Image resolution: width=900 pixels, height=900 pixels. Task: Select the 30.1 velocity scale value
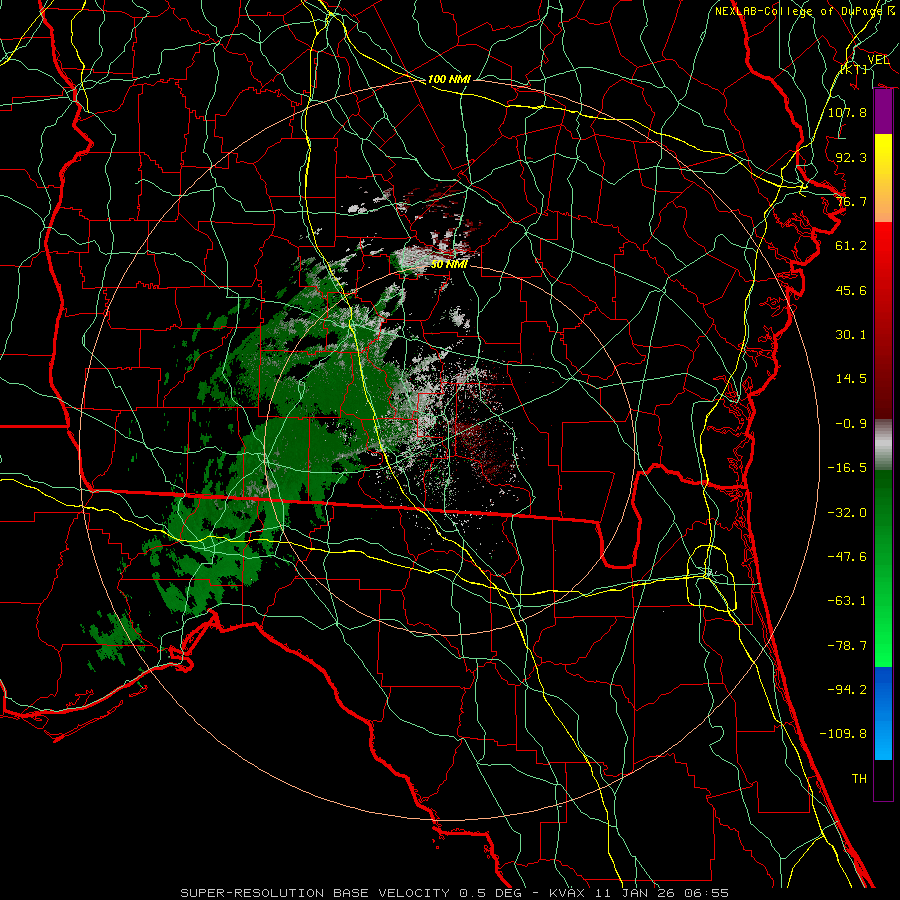851,335
